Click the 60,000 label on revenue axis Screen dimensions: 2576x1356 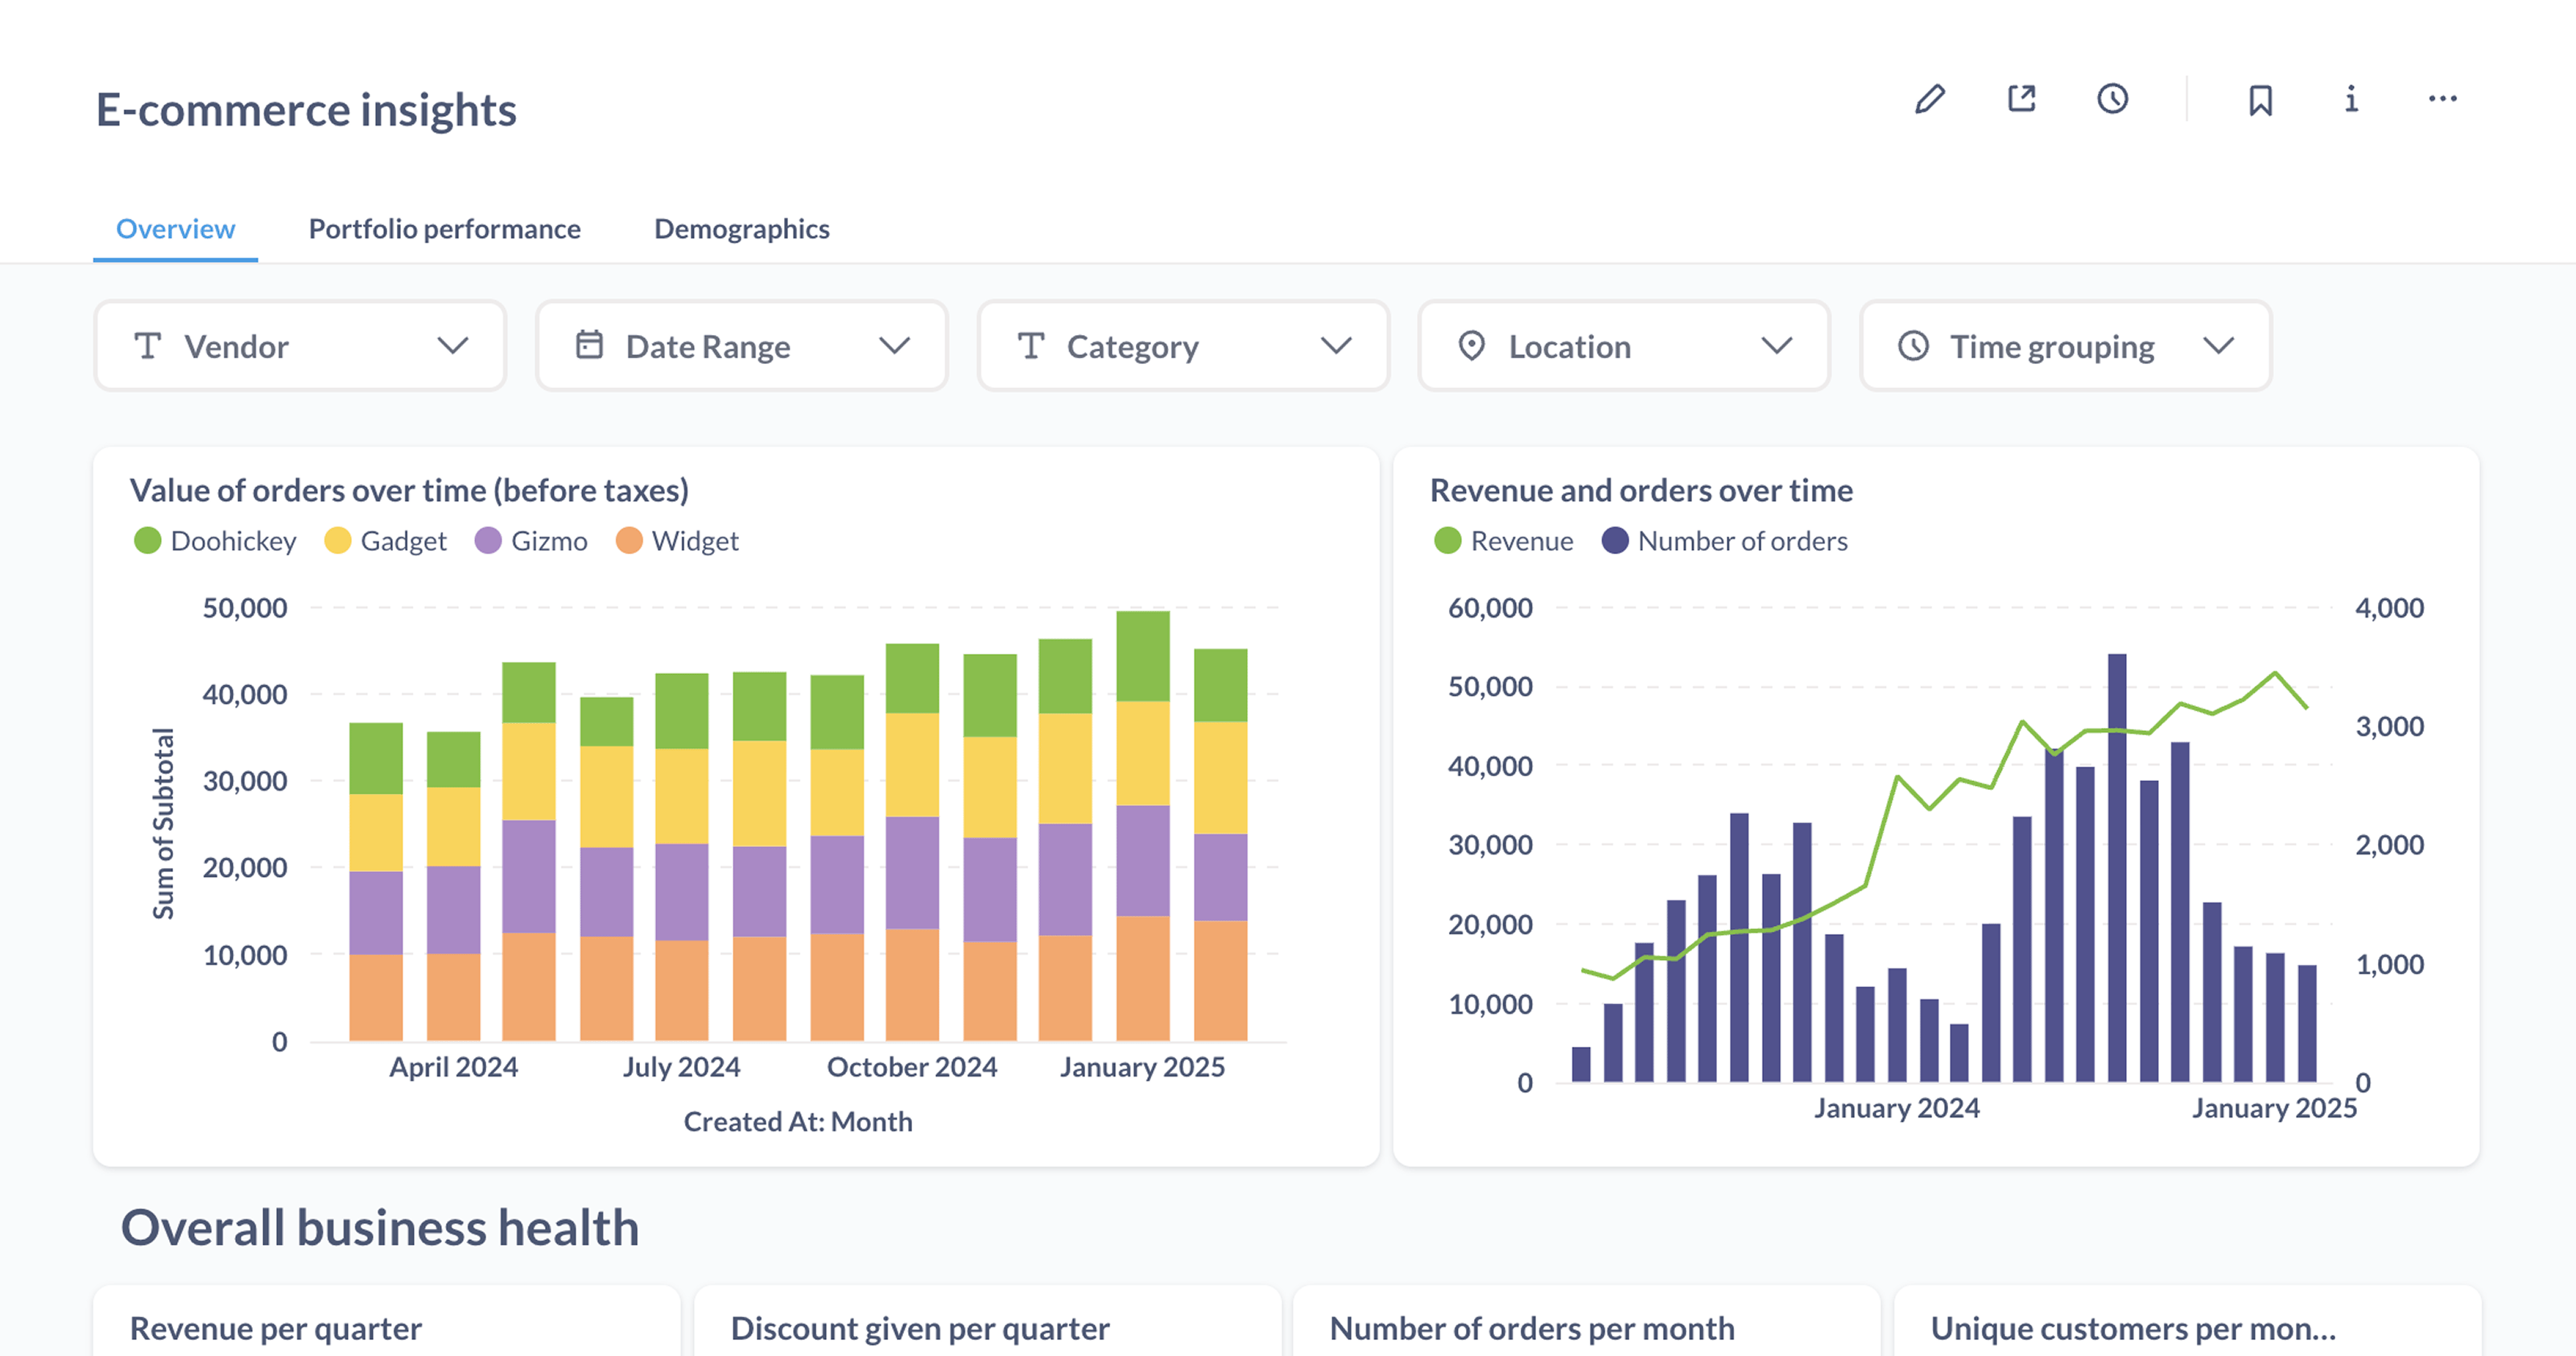click(1490, 607)
